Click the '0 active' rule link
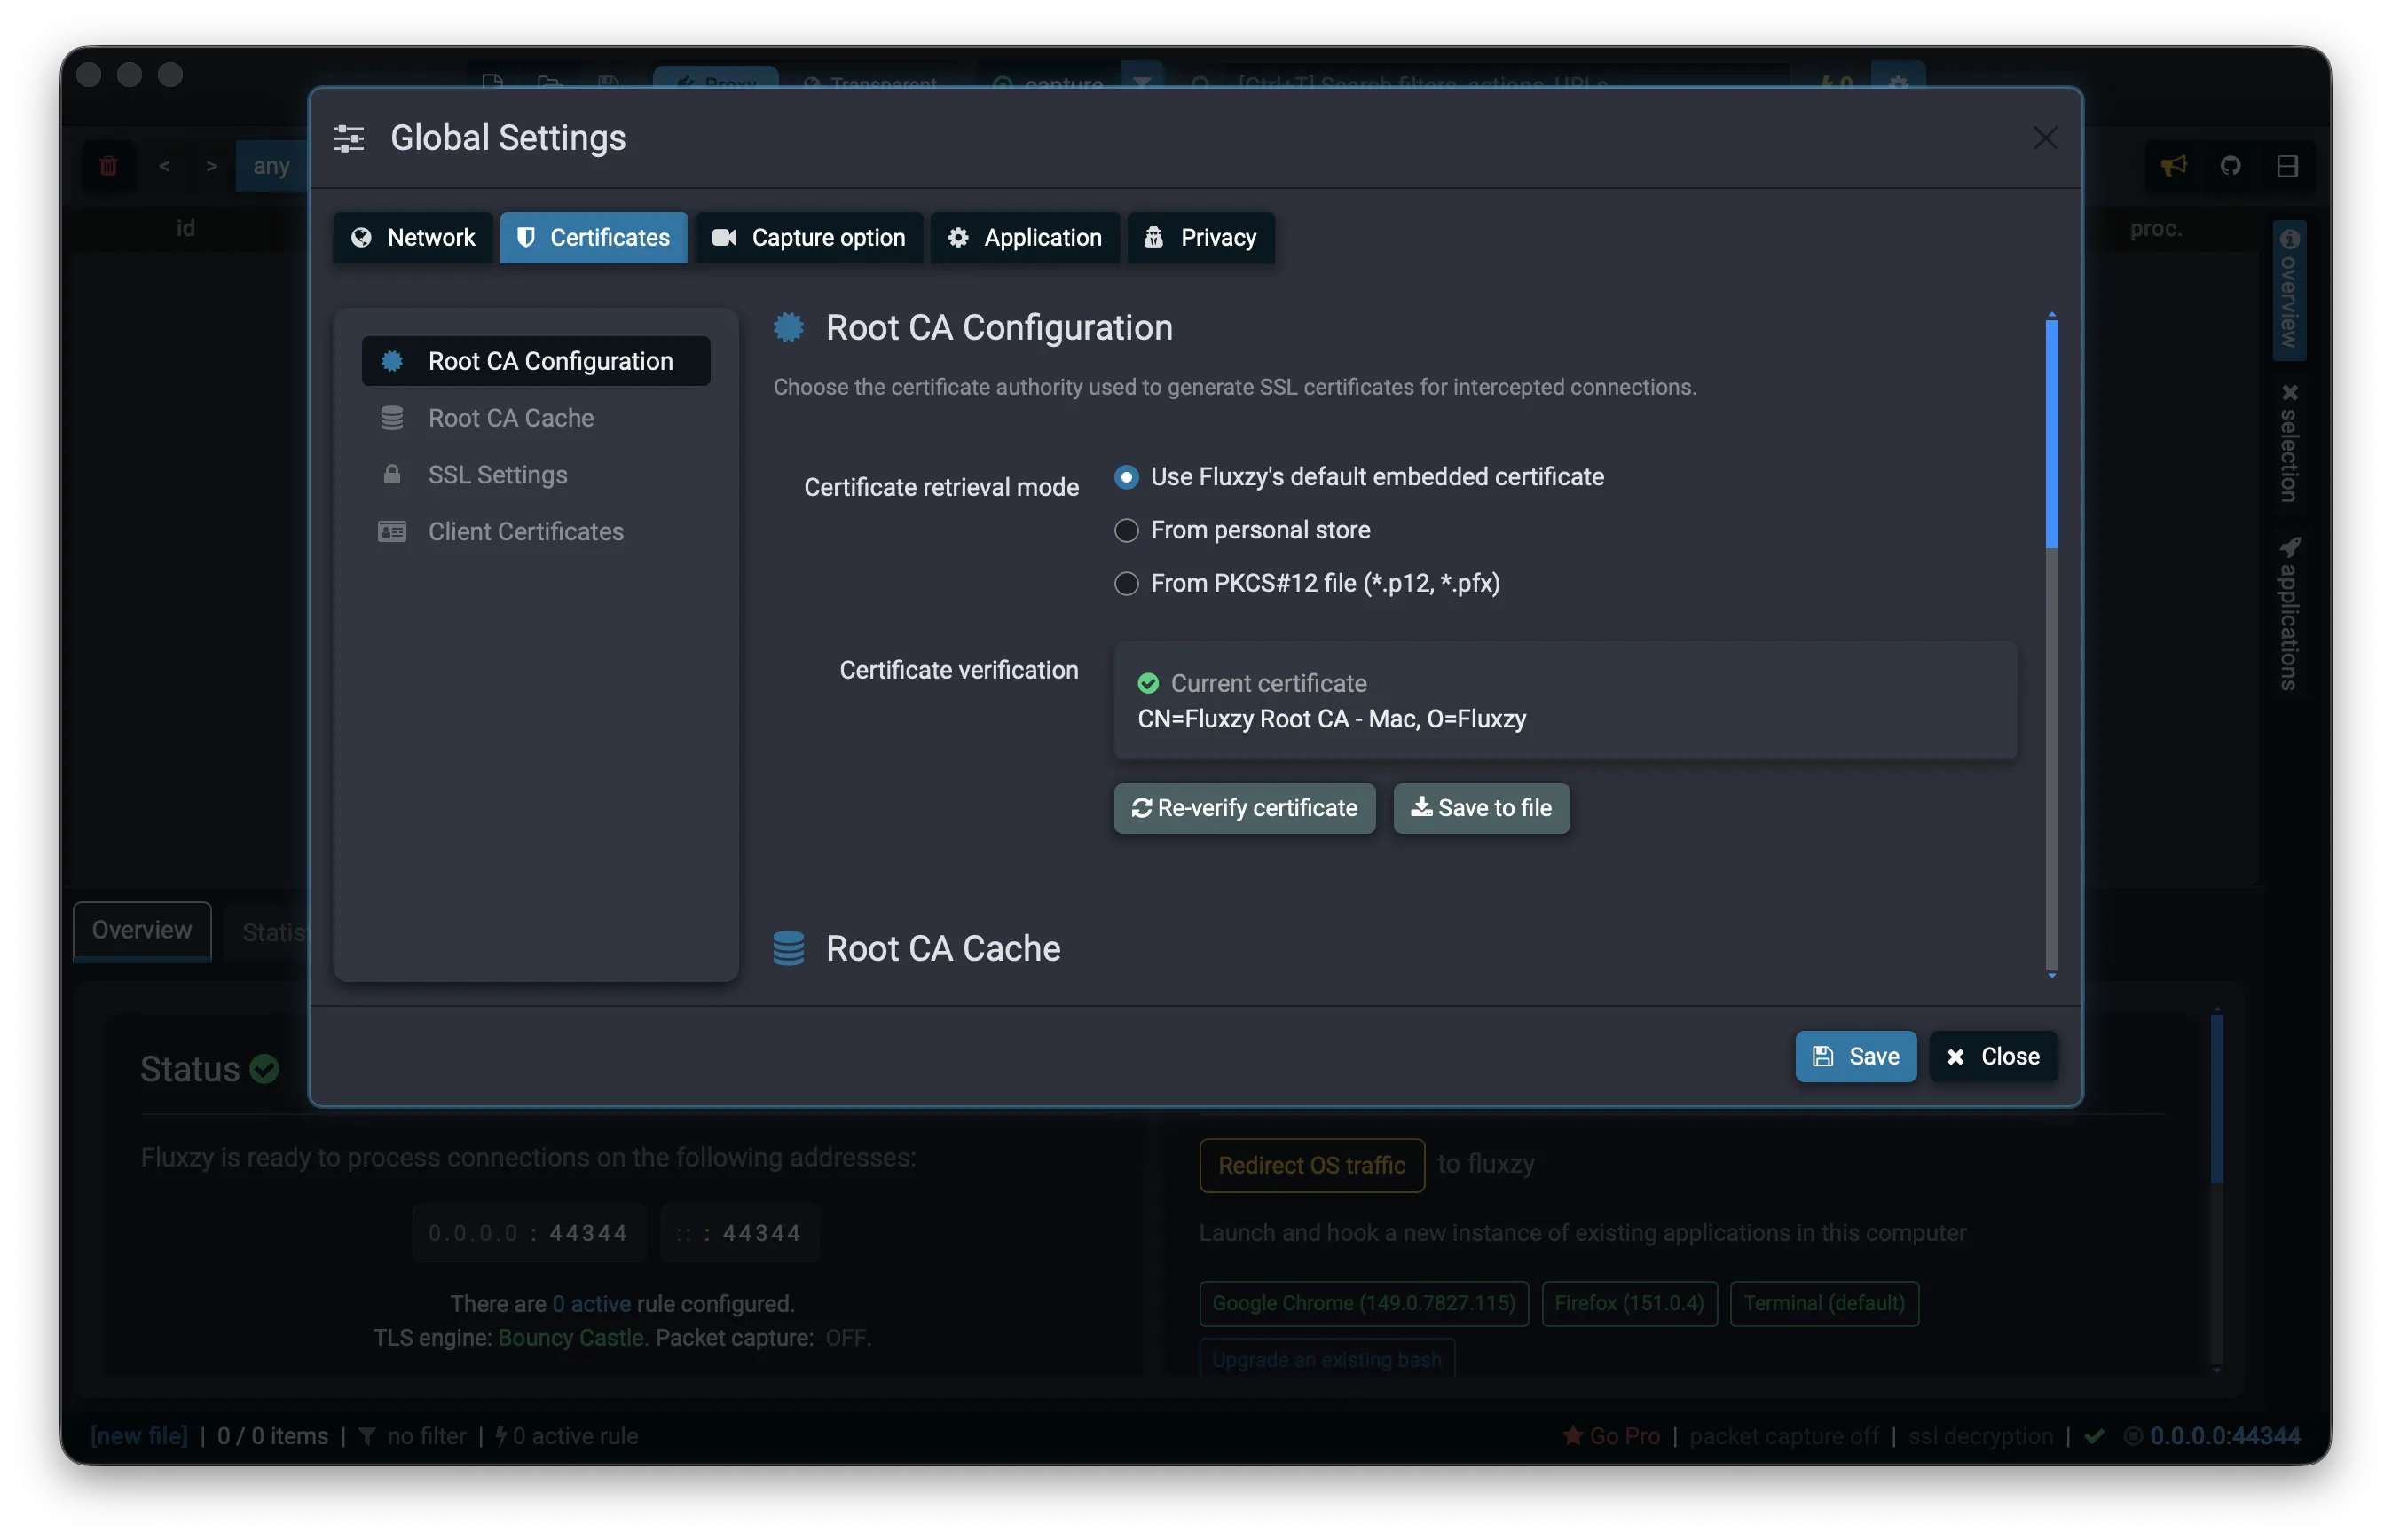Image resolution: width=2392 pixels, height=1540 pixels. (x=591, y=1304)
